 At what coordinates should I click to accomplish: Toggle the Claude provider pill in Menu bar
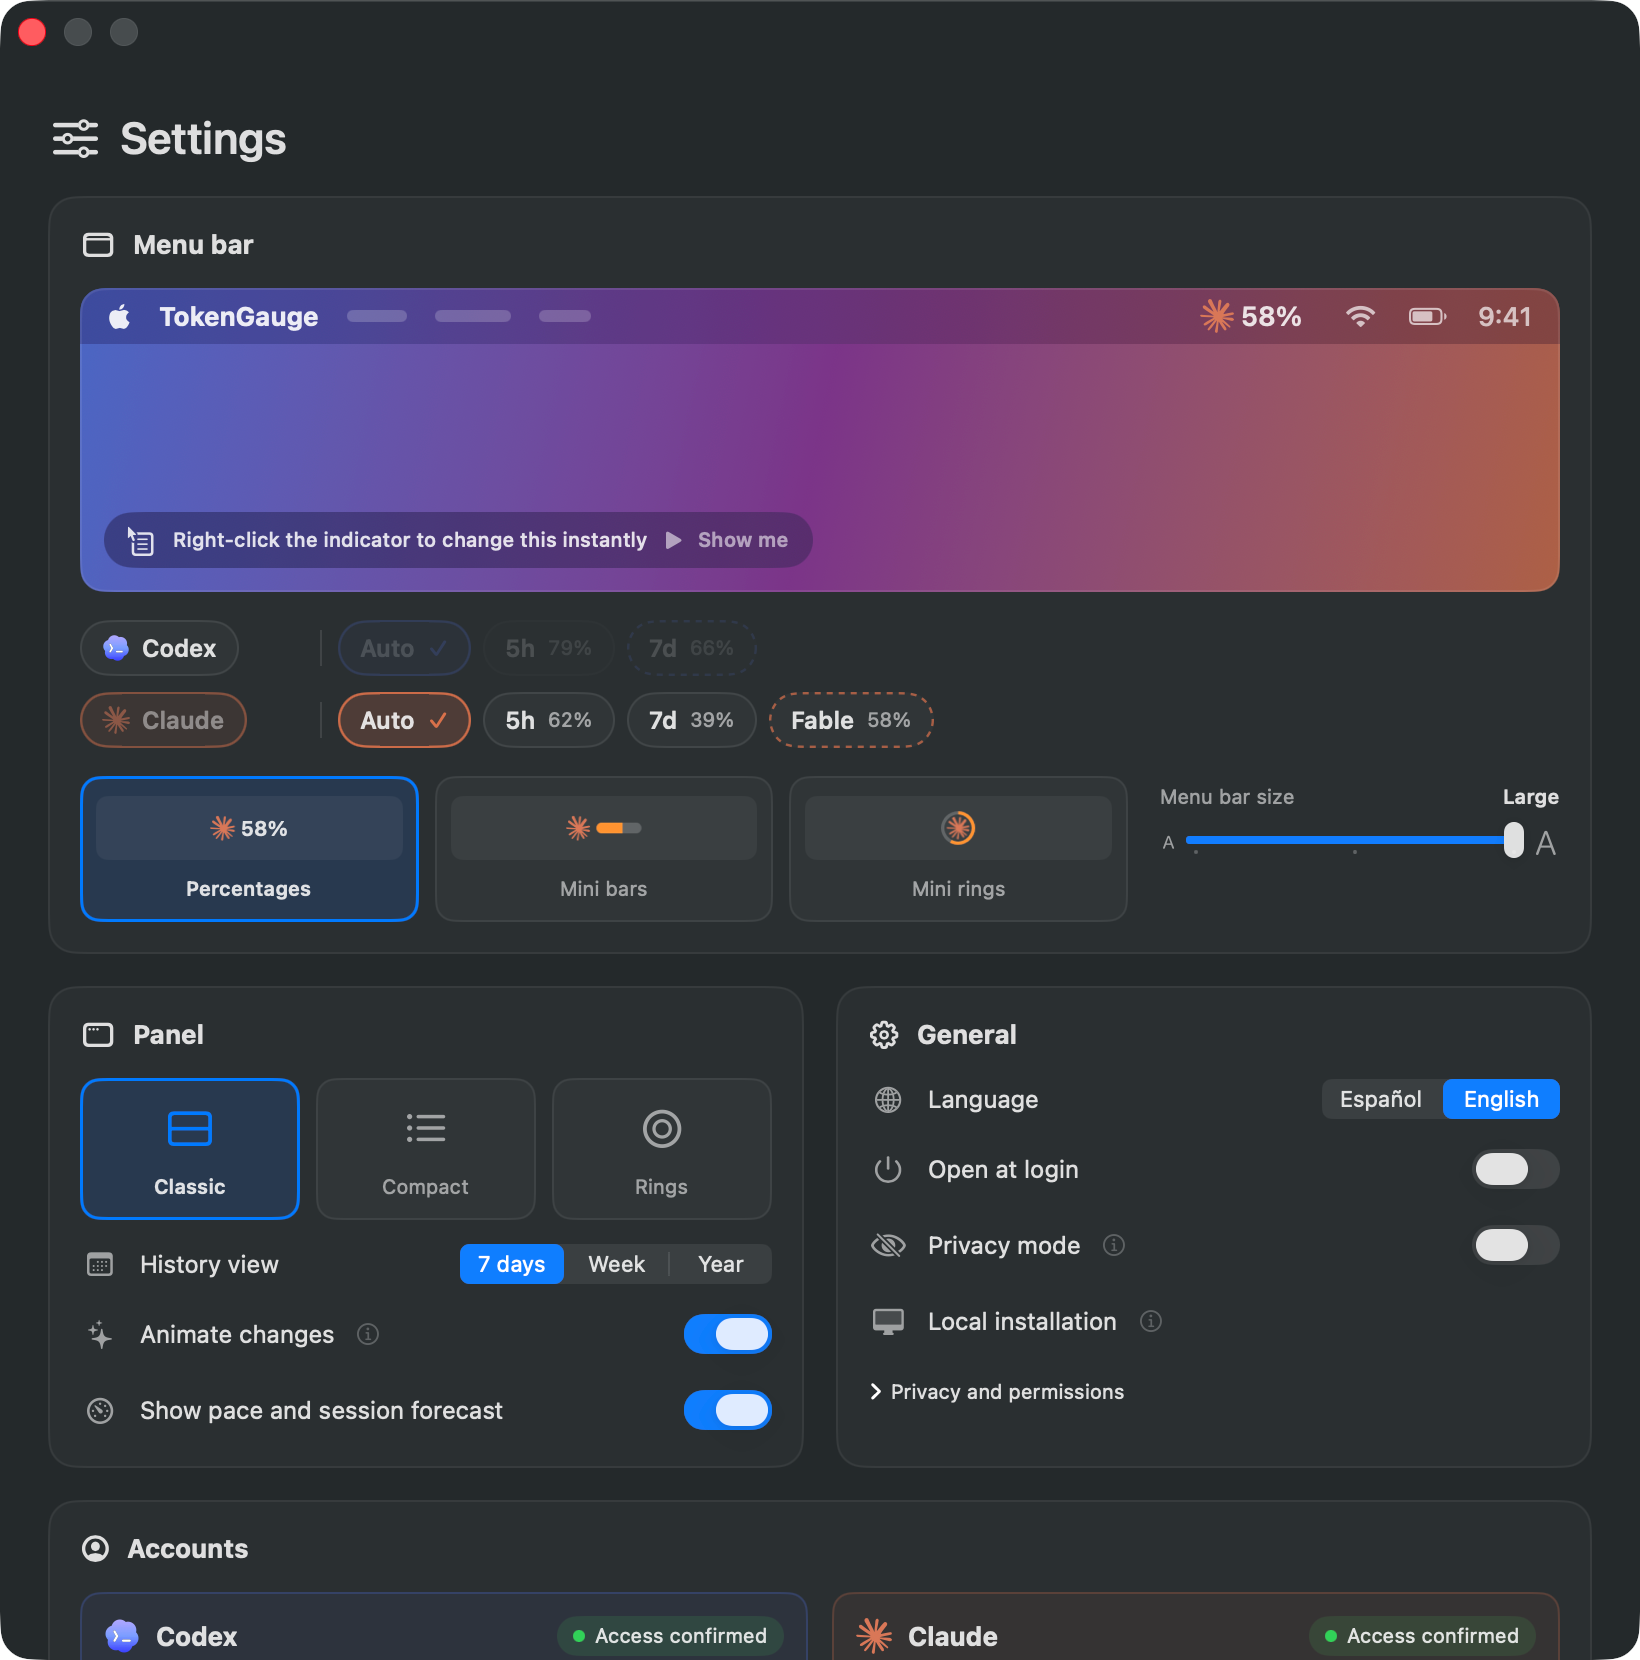point(164,720)
